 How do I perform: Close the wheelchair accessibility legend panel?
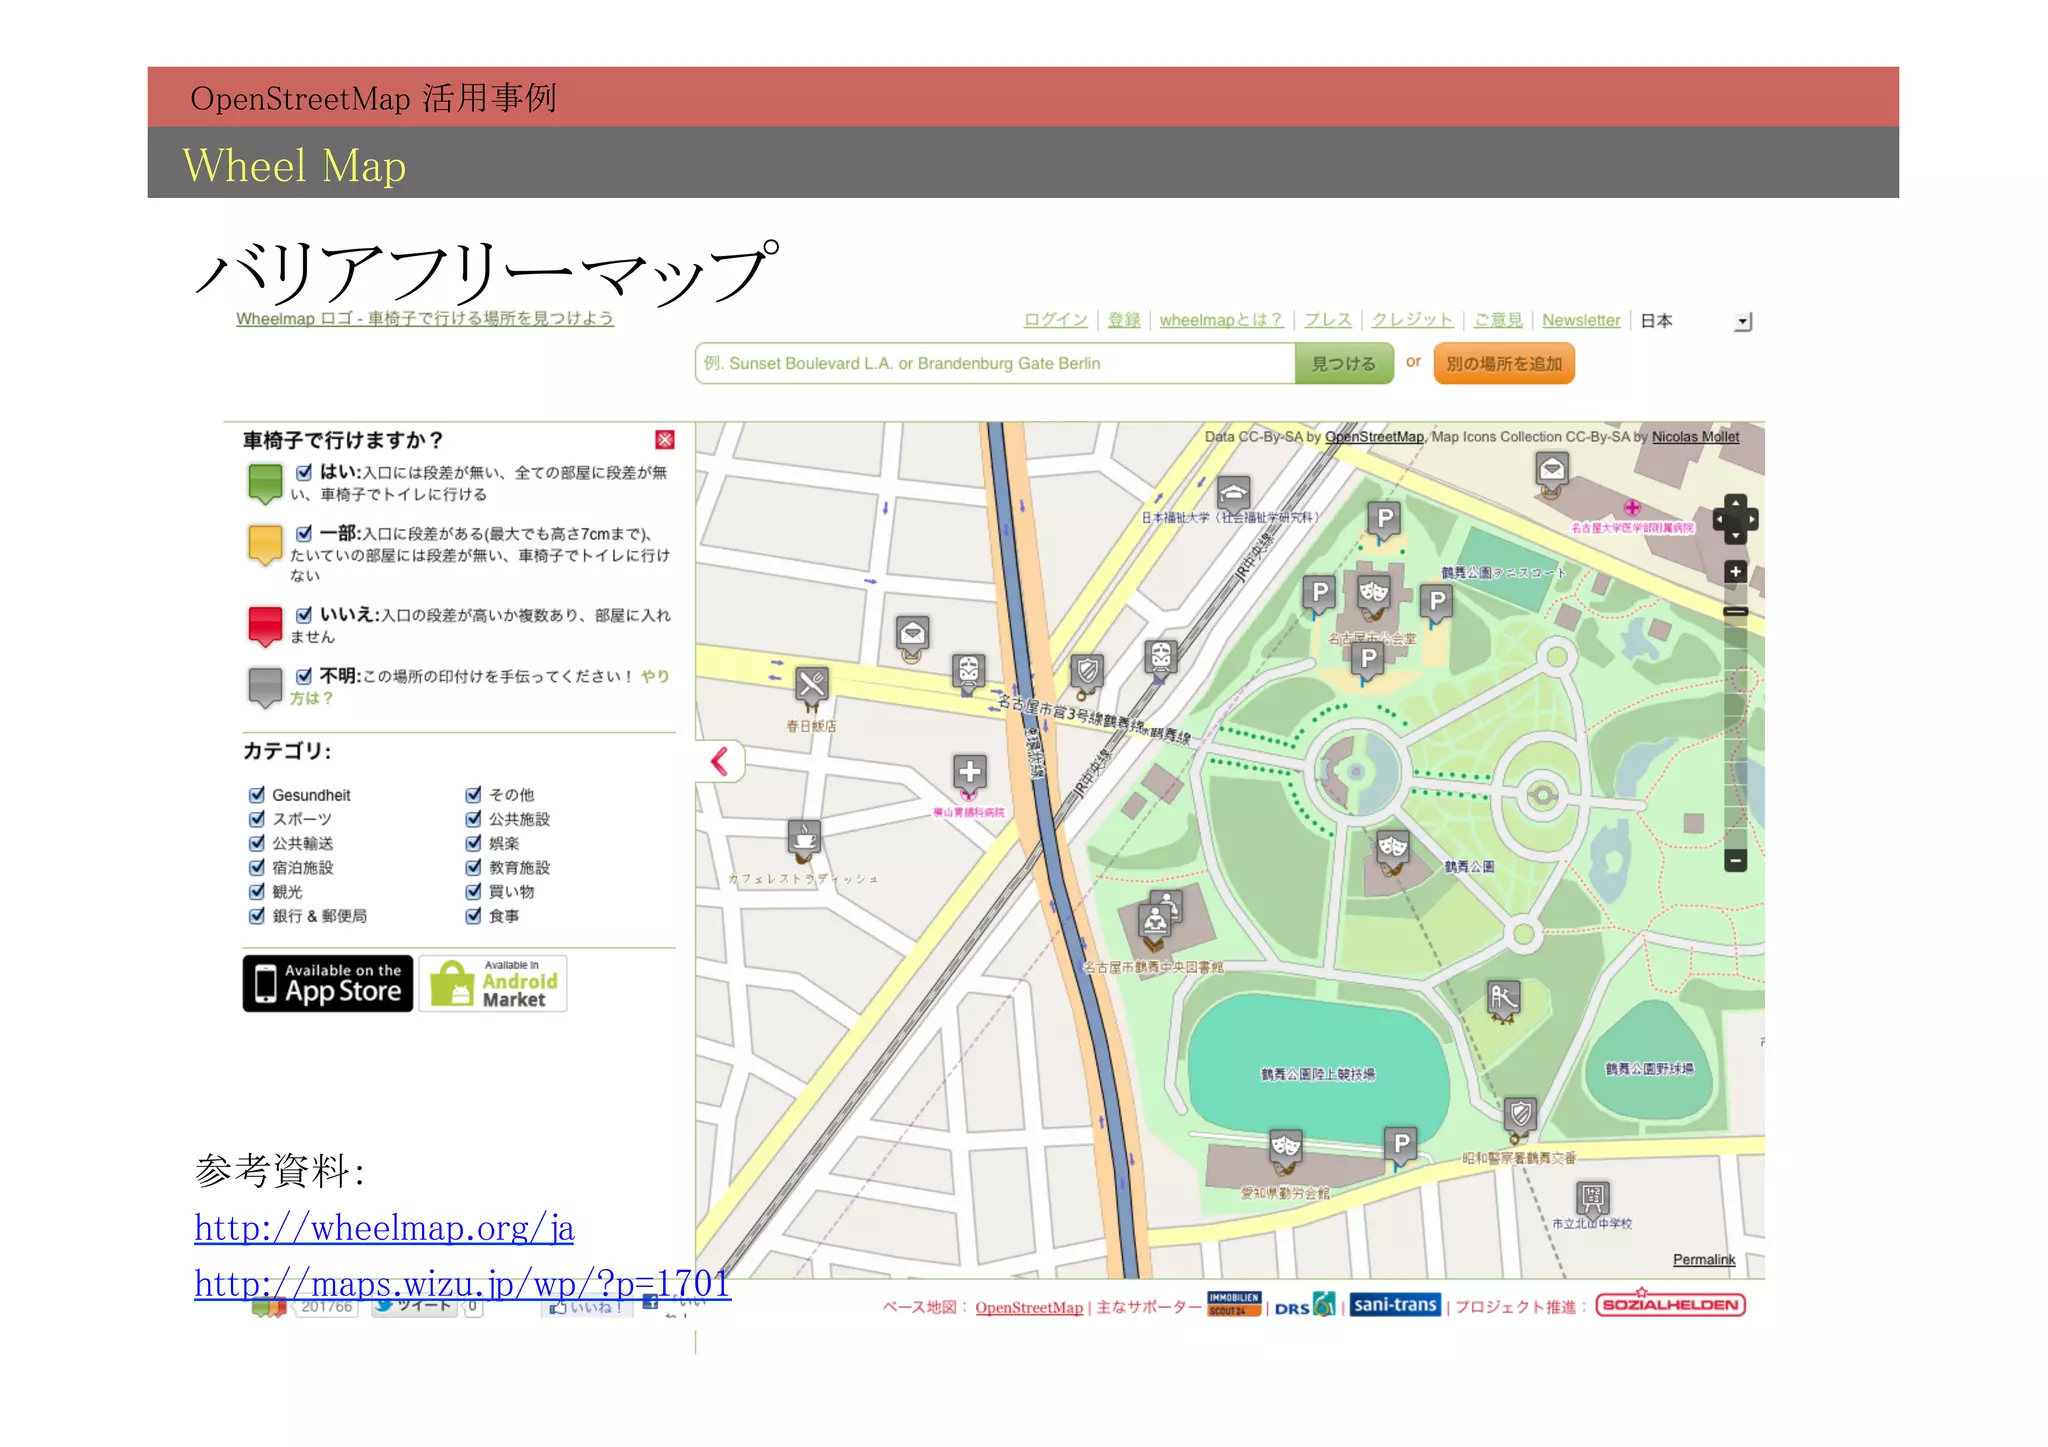point(664,440)
